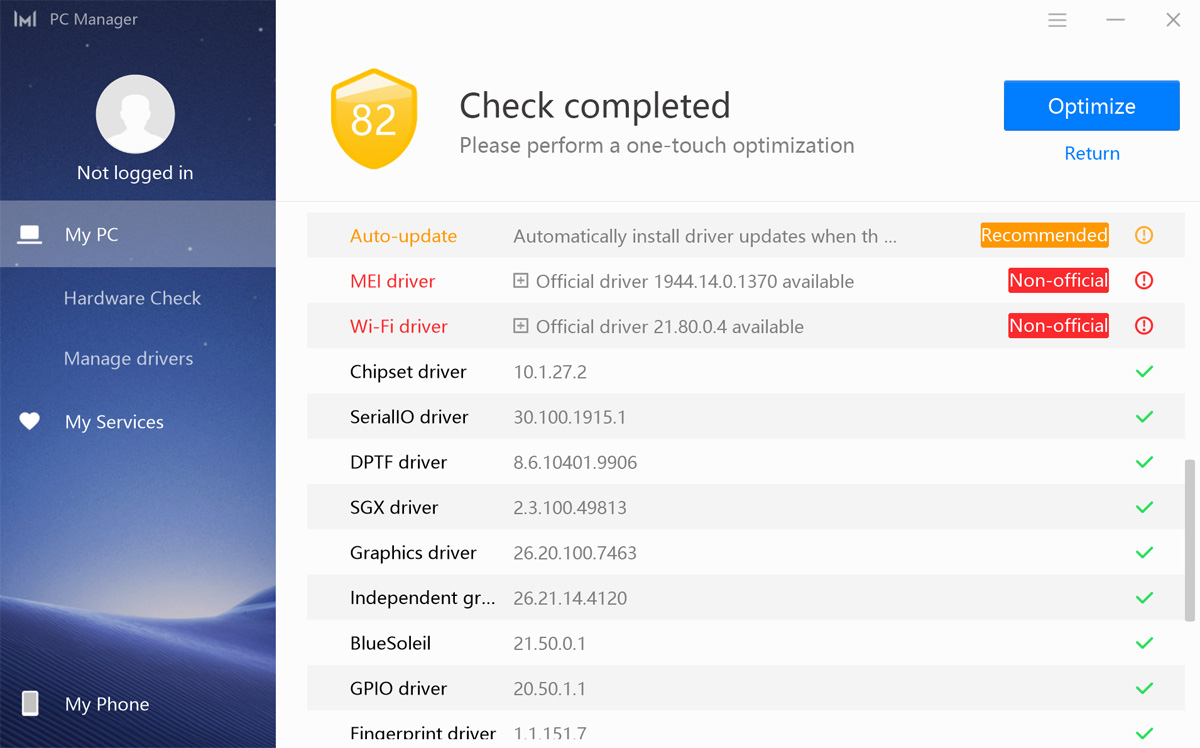
Task: Click the Non-official badge for MEI driver
Action: coord(1058,281)
